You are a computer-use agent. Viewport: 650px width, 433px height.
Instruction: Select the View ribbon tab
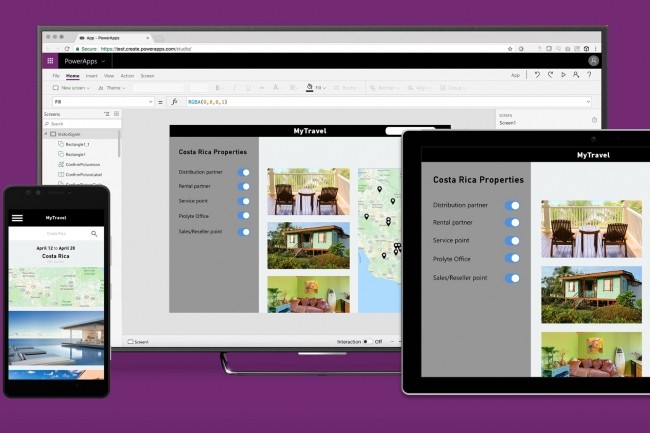coord(109,76)
